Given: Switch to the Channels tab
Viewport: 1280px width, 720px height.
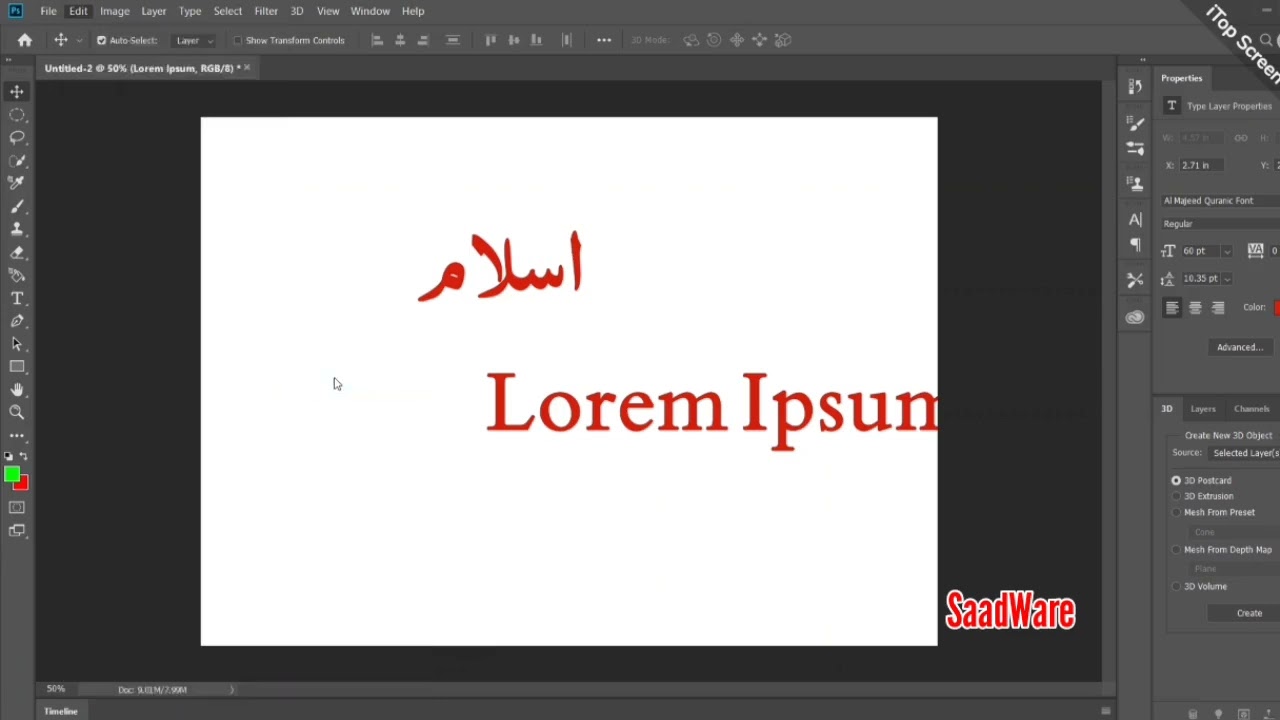Looking at the screenshot, I should point(1251,409).
